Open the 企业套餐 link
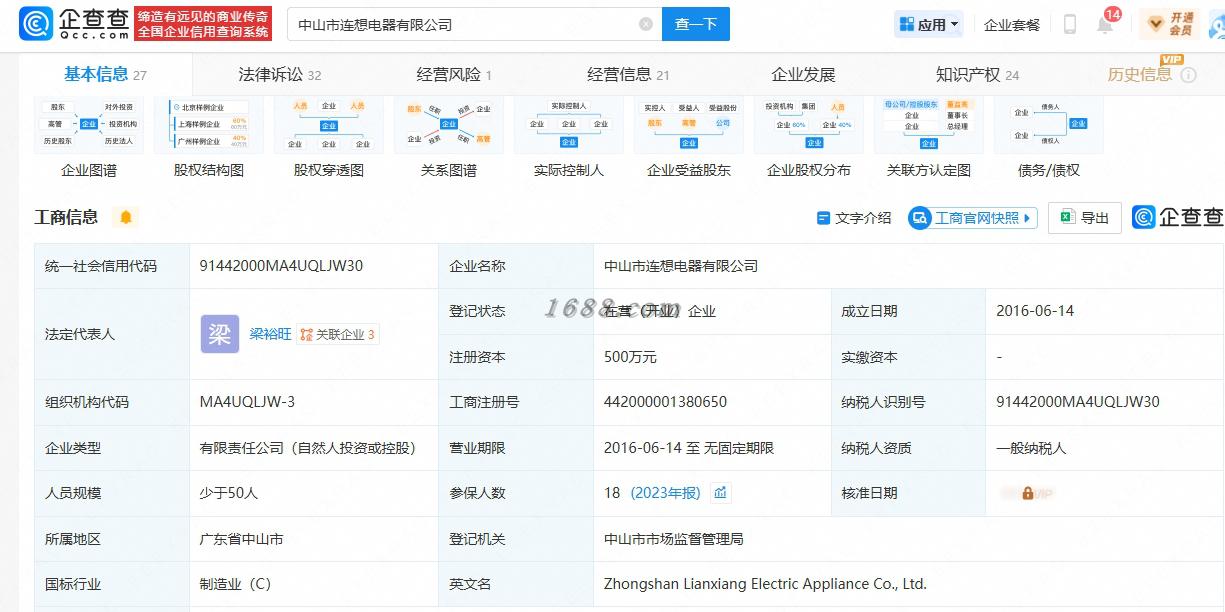 point(1012,25)
